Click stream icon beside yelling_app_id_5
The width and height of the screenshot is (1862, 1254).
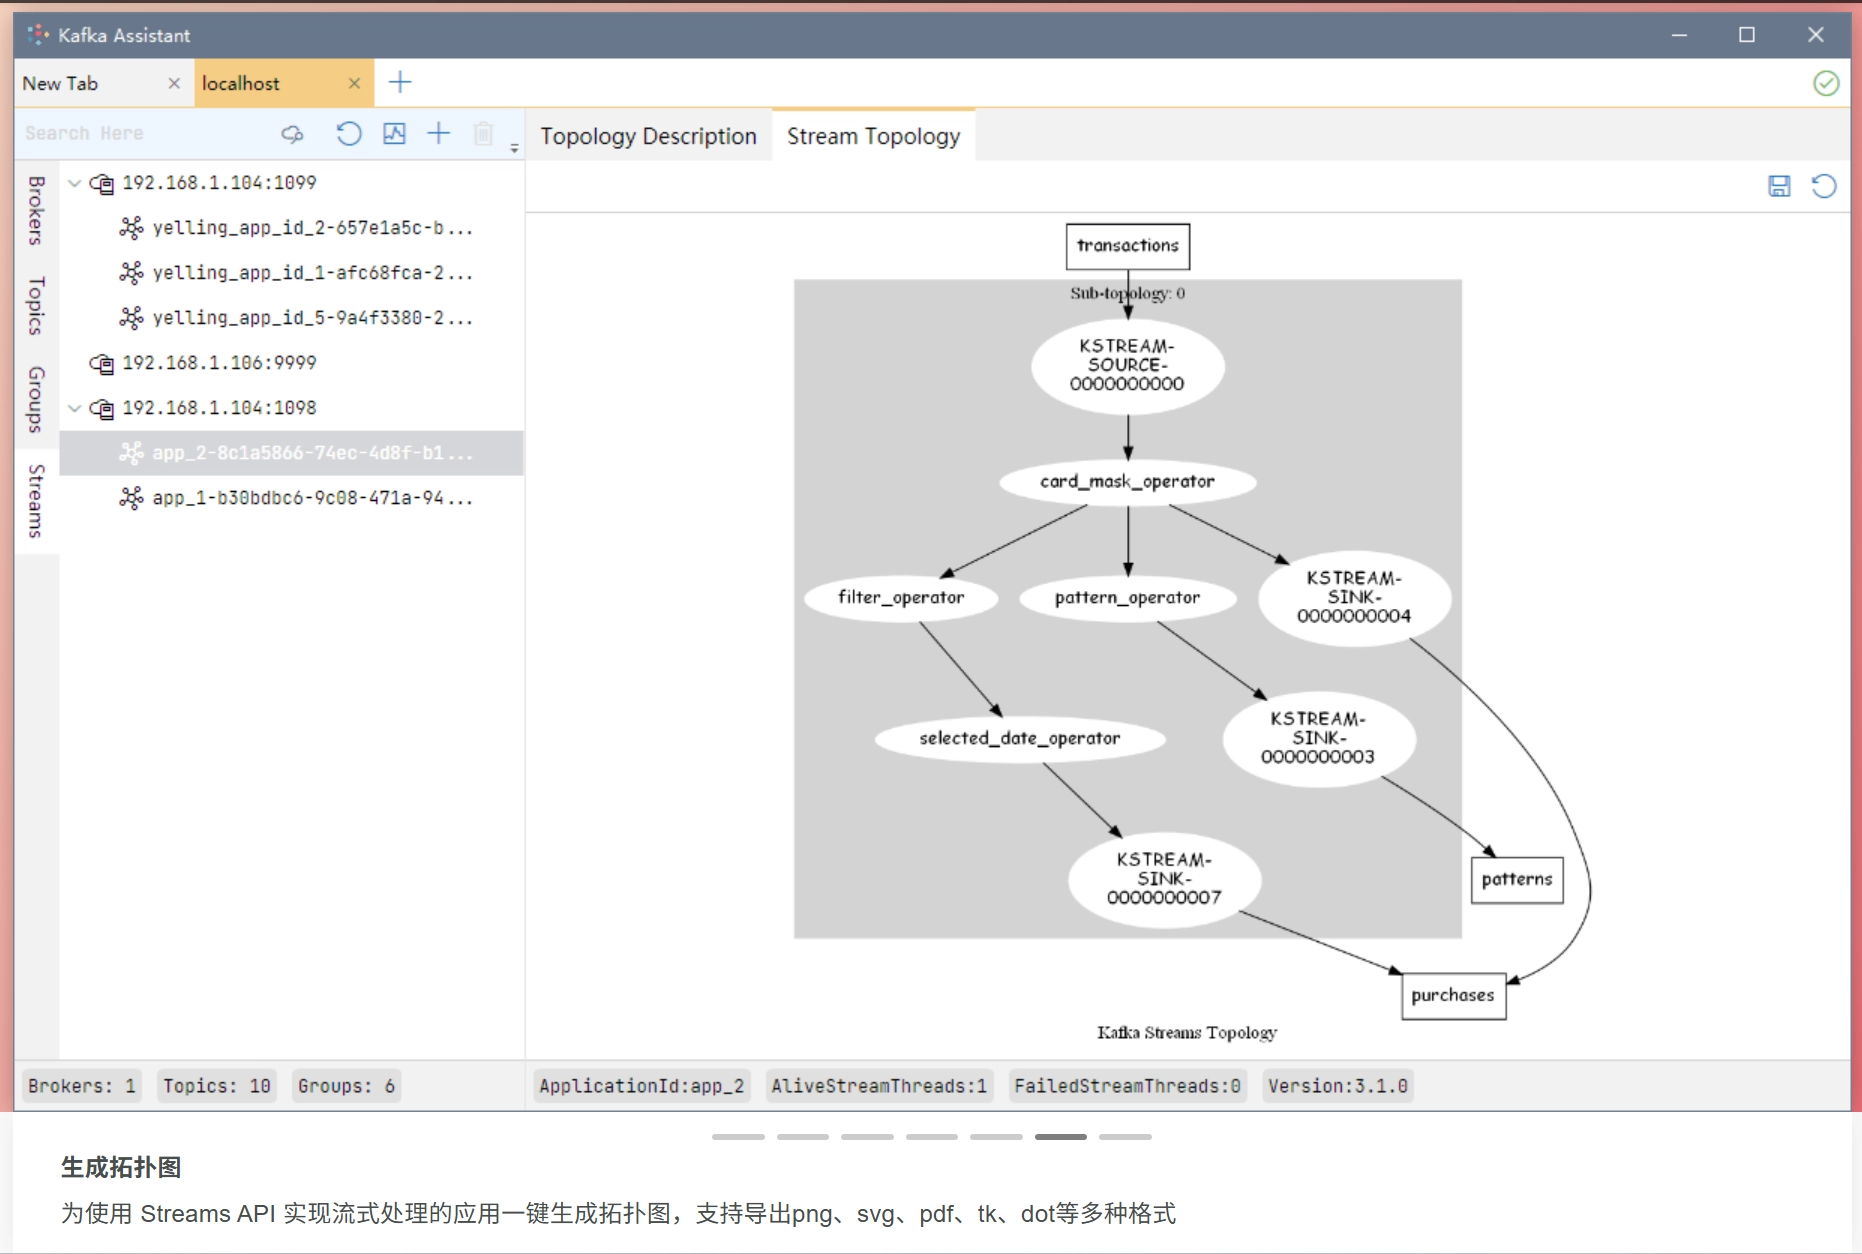131,318
